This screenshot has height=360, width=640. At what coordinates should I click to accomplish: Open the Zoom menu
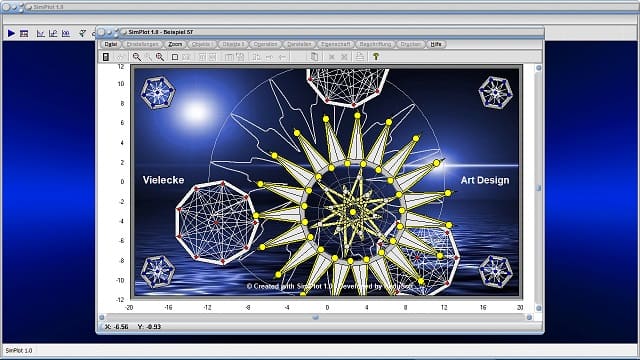pyautogui.click(x=175, y=44)
